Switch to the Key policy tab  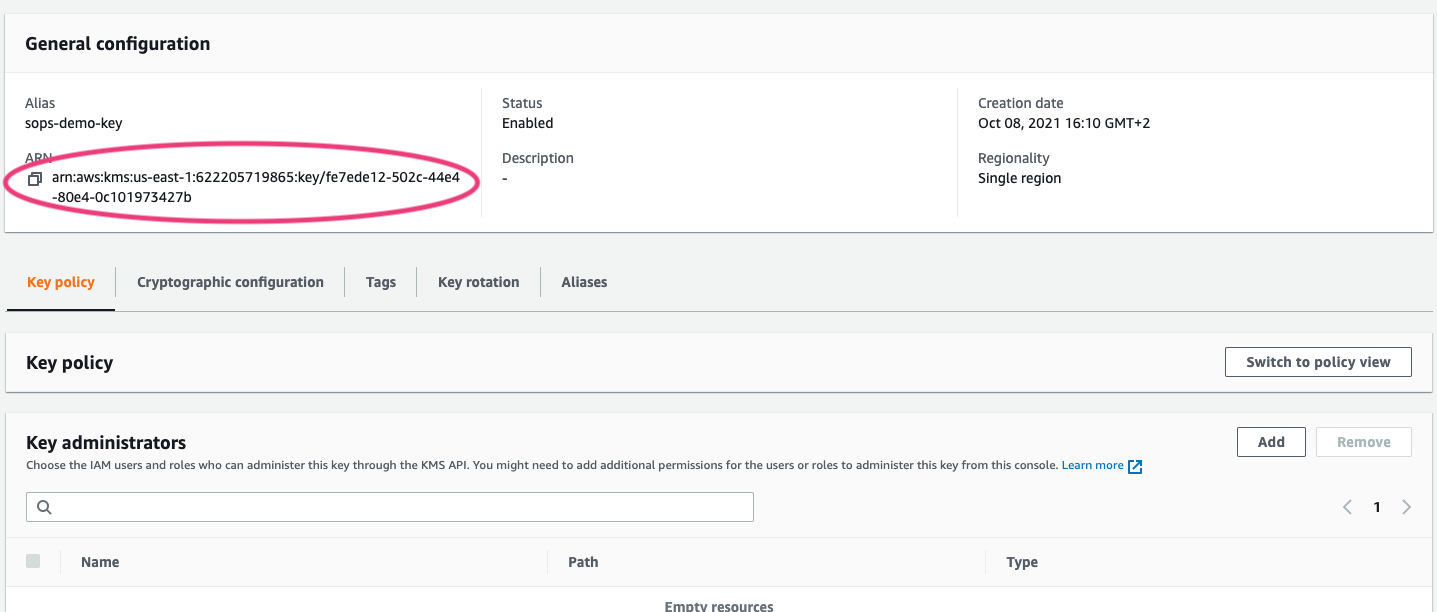tap(61, 282)
